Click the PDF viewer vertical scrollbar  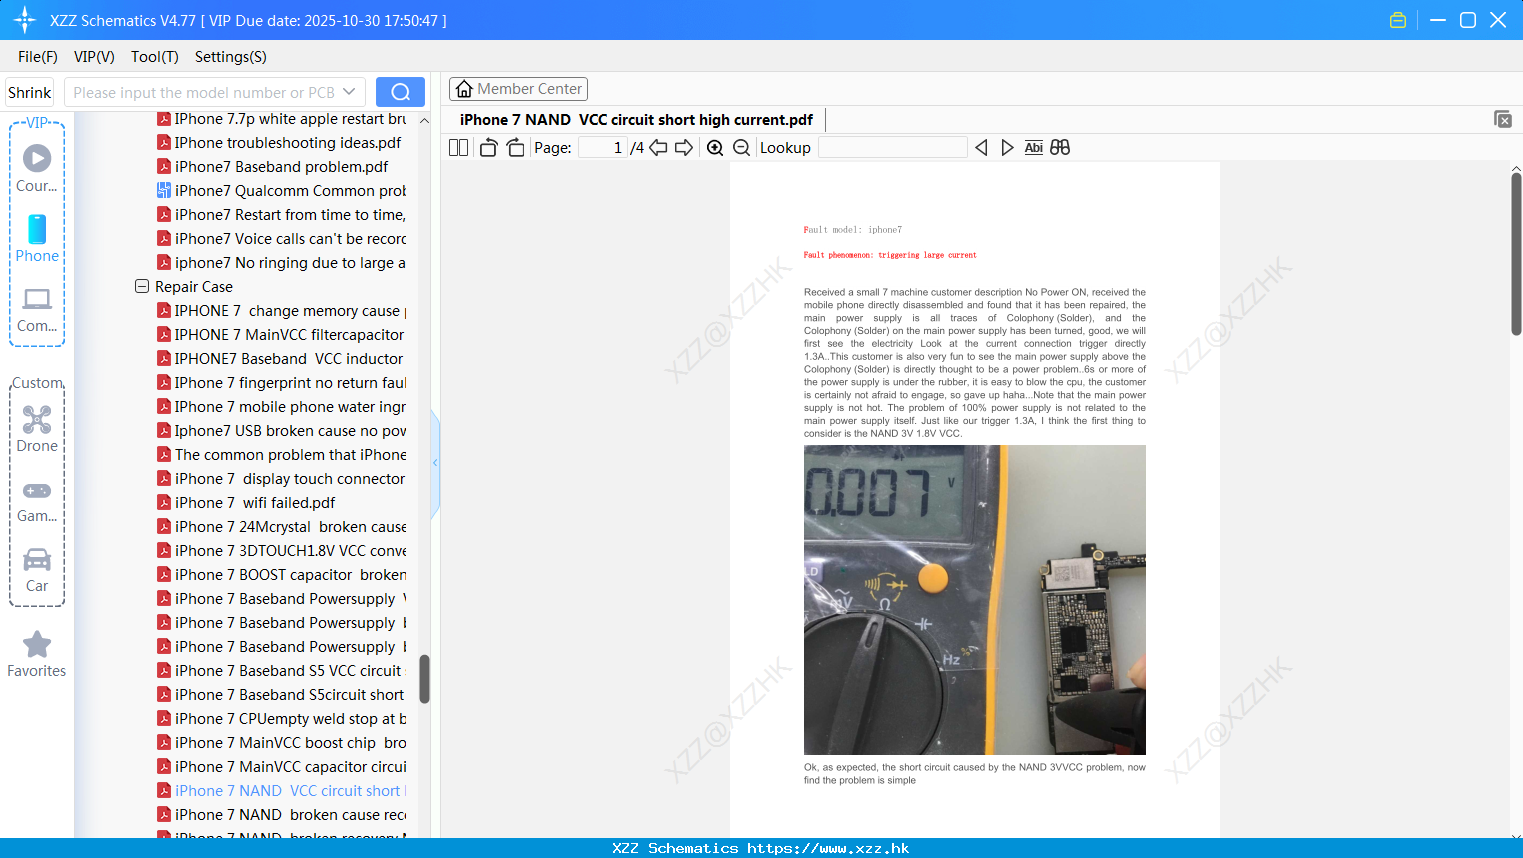click(x=1516, y=254)
